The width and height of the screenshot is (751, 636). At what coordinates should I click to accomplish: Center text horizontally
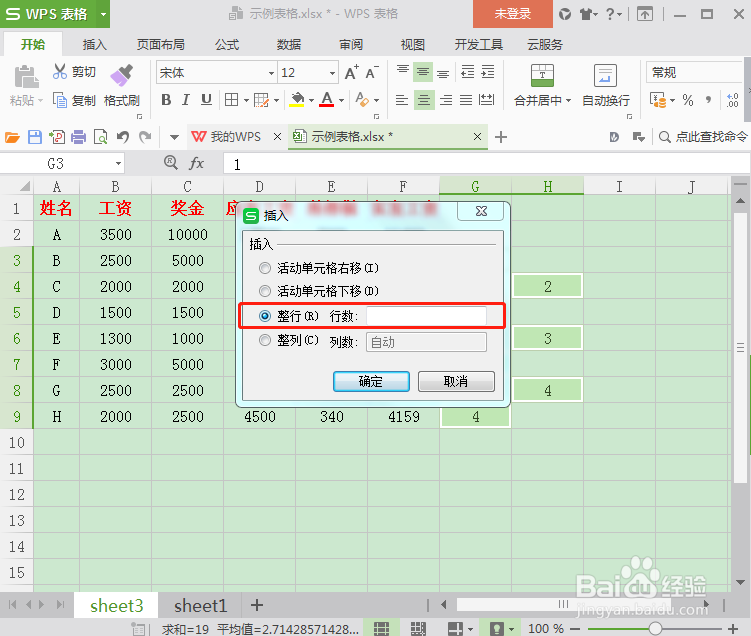click(x=423, y=100)
